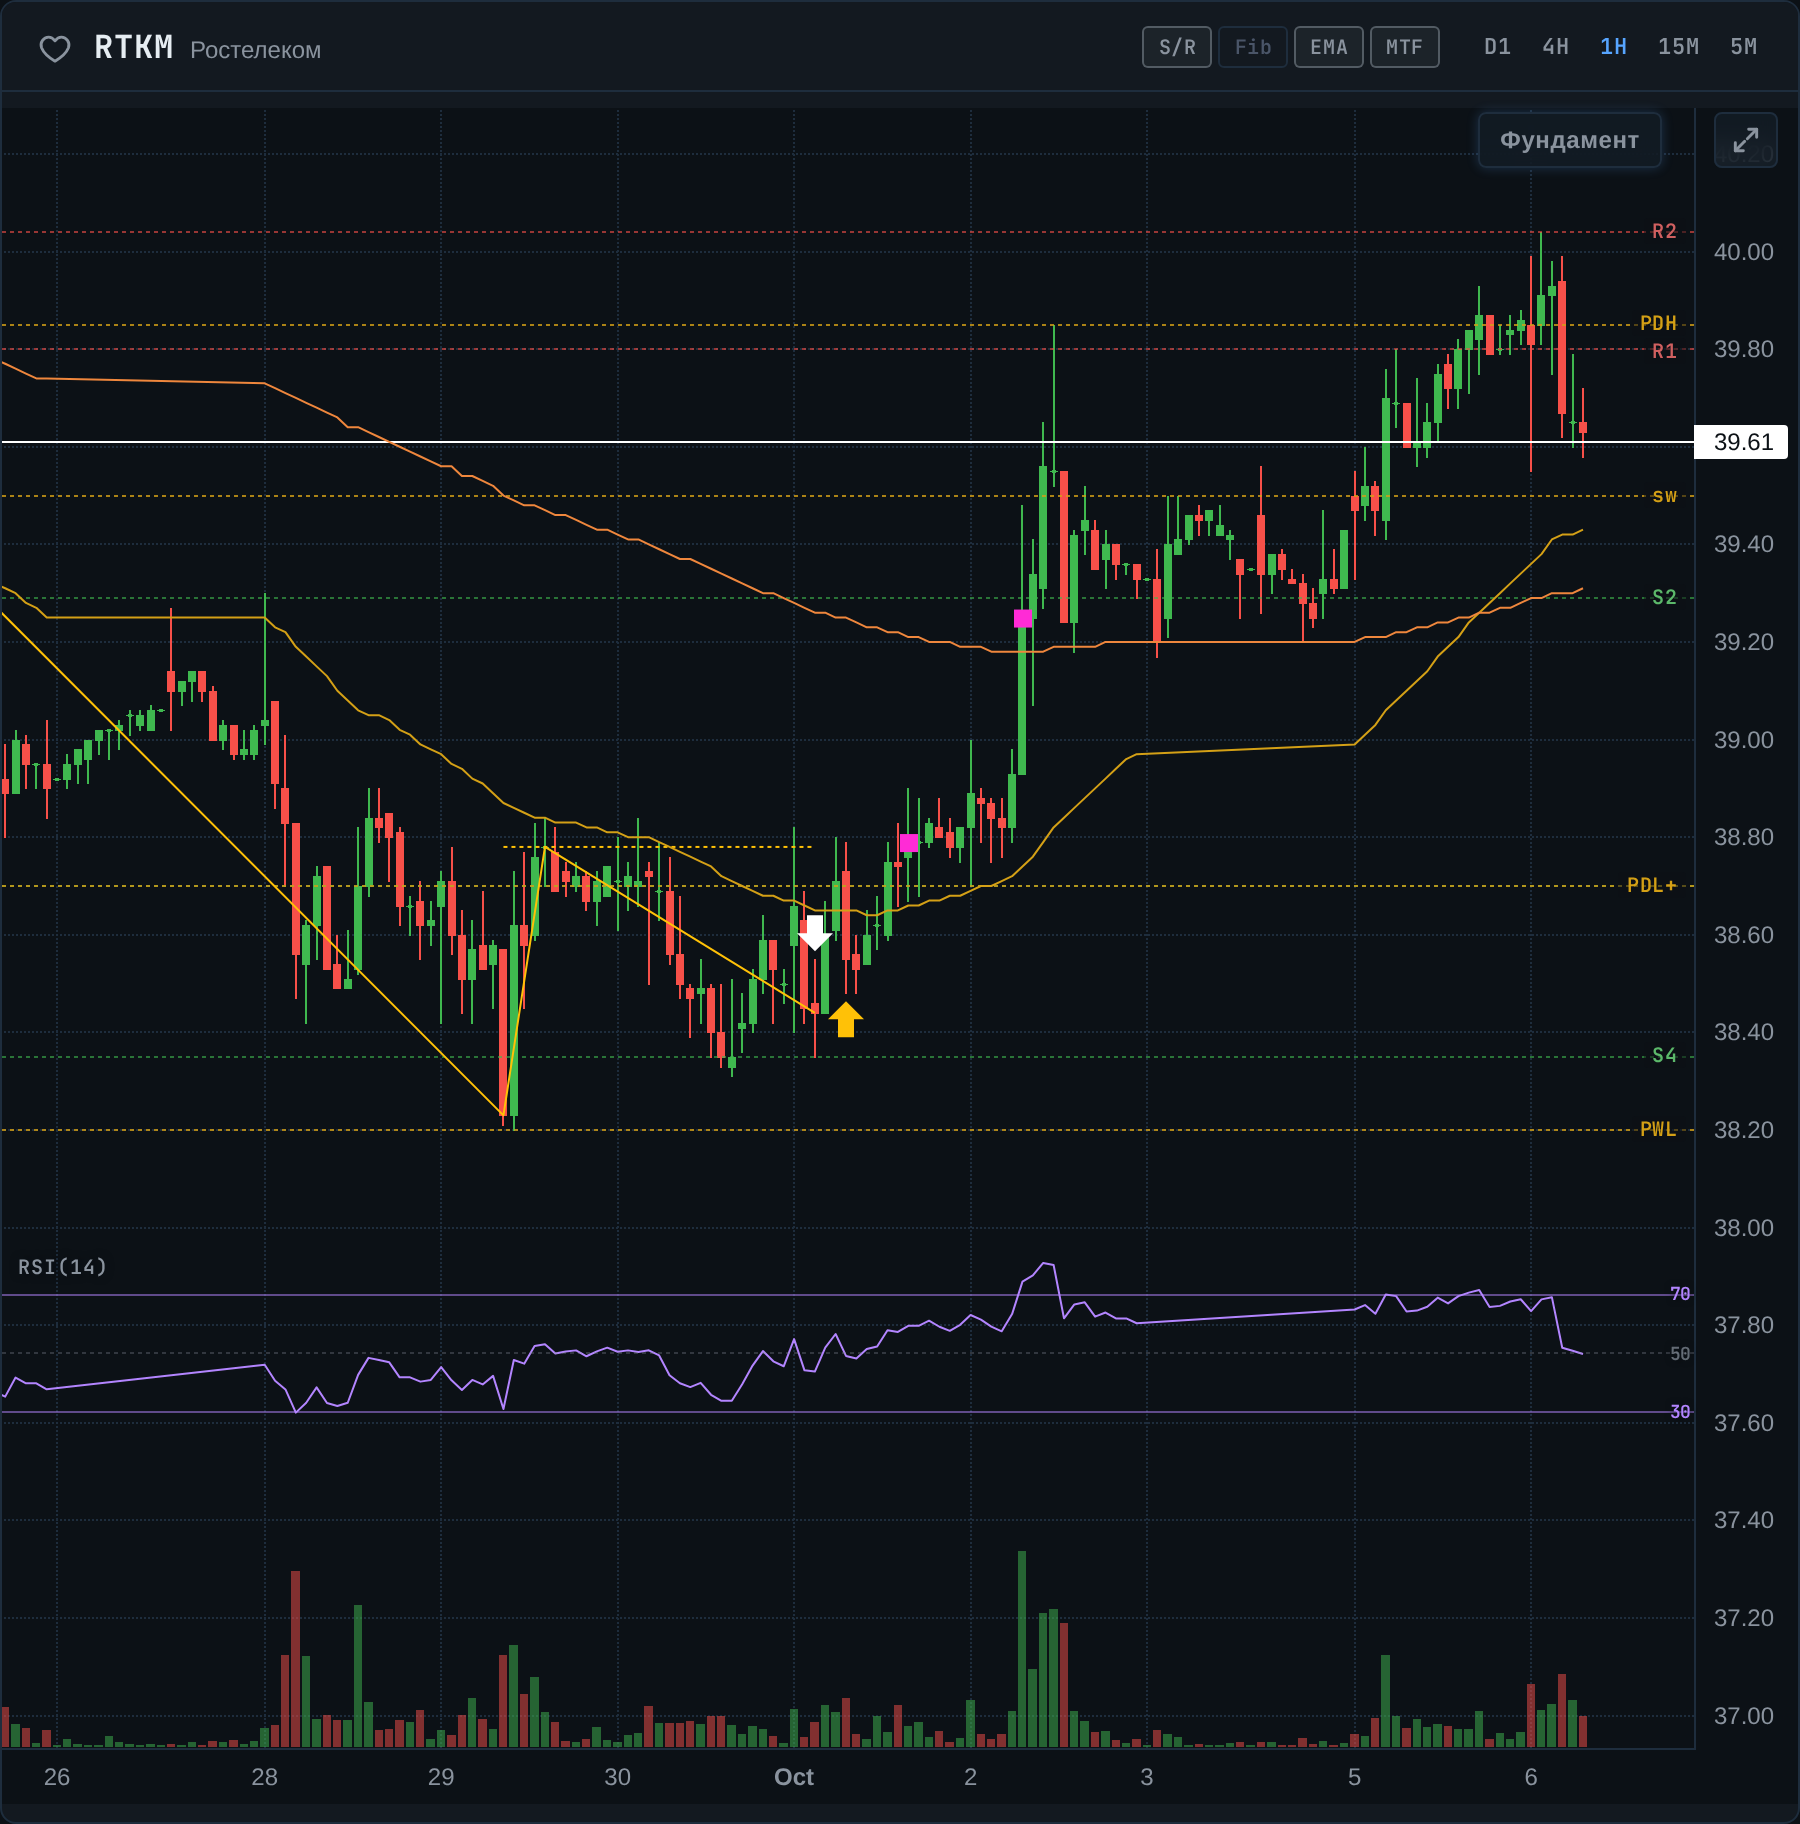1800x1824 pixels.
Task: Toggle EMA overlay
Action: tap(1328, 47)
